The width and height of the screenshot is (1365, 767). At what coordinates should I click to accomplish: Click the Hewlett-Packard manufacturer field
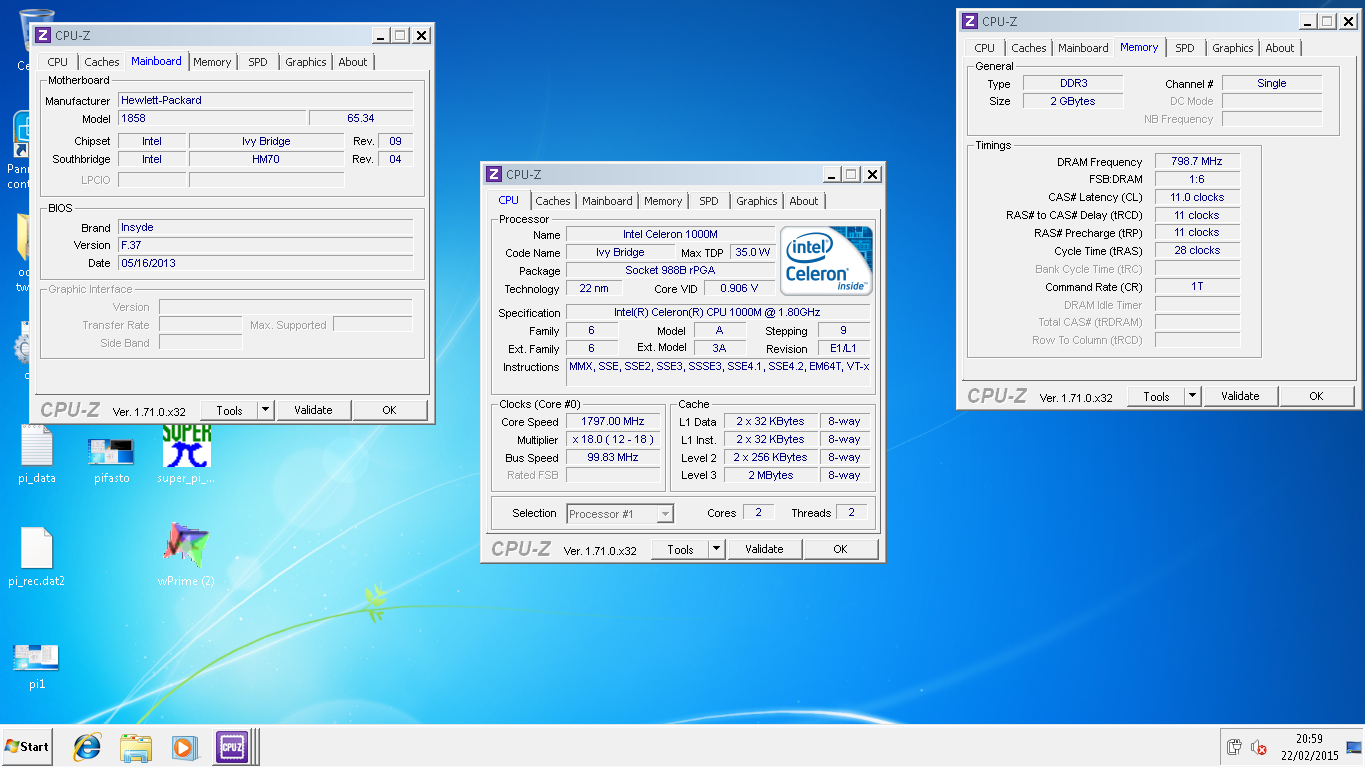265,100
